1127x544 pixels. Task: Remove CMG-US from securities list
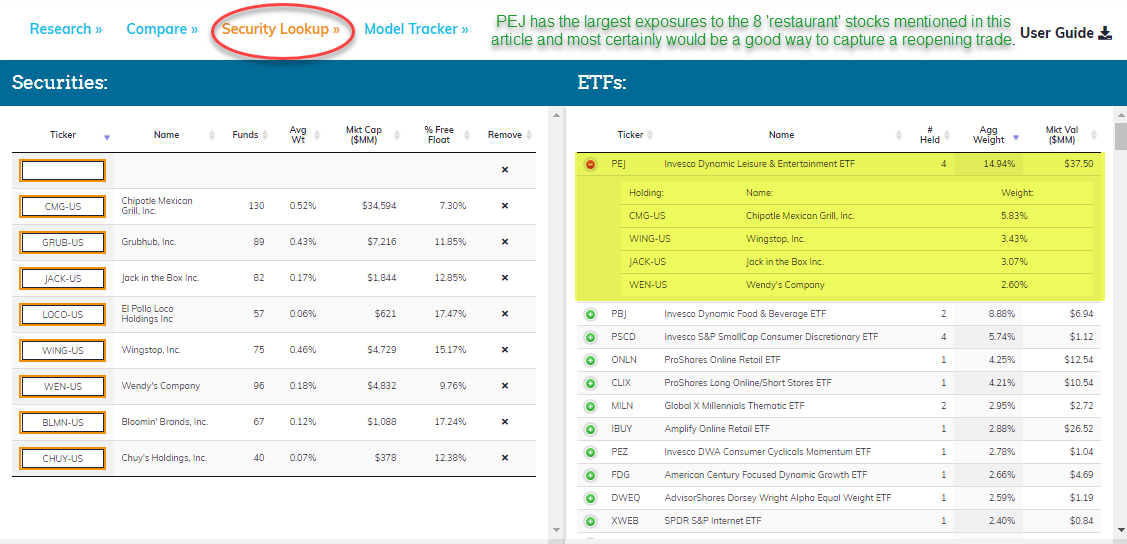pos(505,206)
